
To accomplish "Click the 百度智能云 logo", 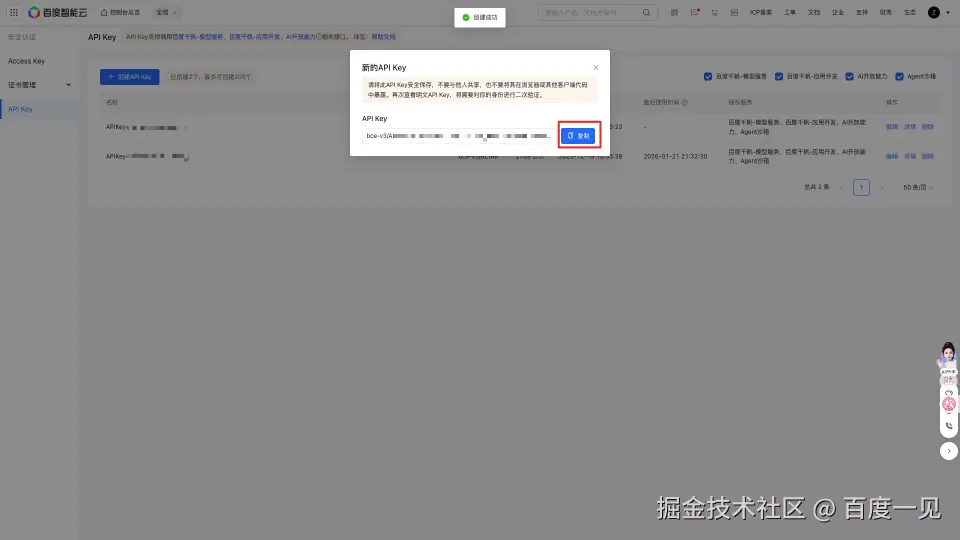I will (58, 12).
